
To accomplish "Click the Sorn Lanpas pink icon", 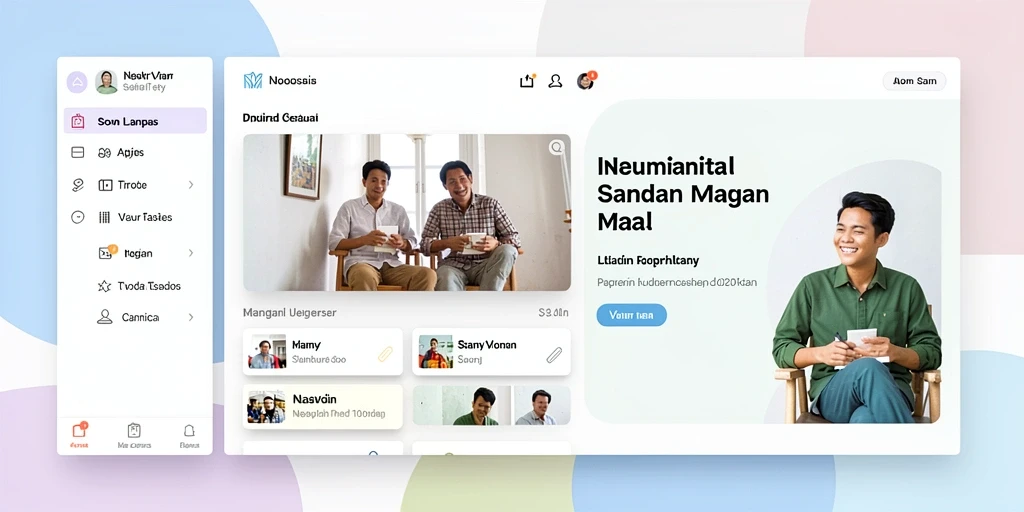I will pos(78,121).
